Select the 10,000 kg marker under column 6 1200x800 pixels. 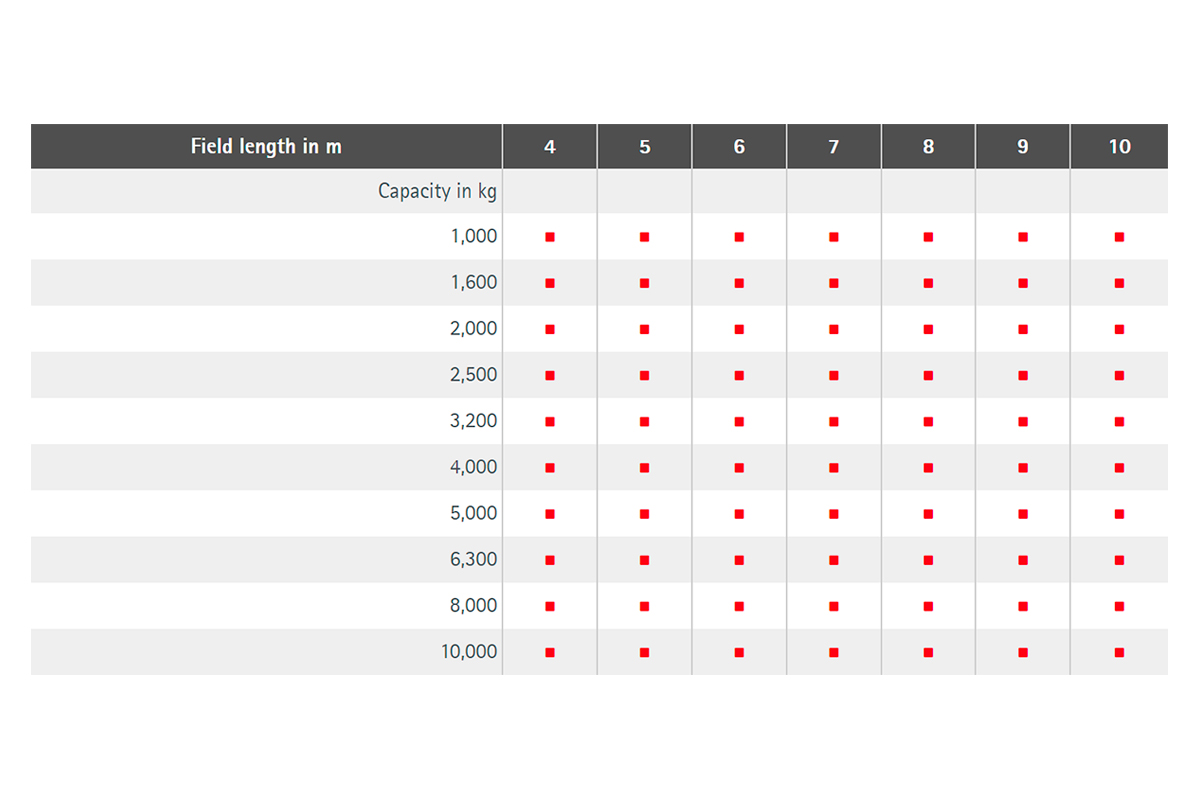tap(739, 652)
